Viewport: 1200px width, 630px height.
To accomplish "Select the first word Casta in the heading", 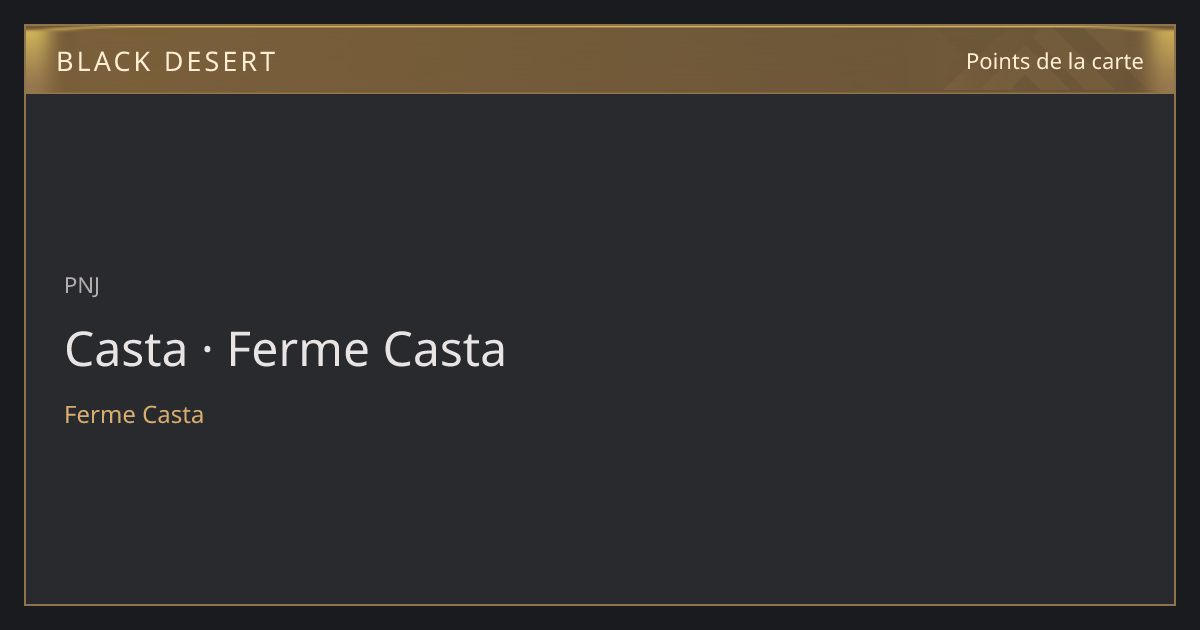I will (x=126, y=350).
